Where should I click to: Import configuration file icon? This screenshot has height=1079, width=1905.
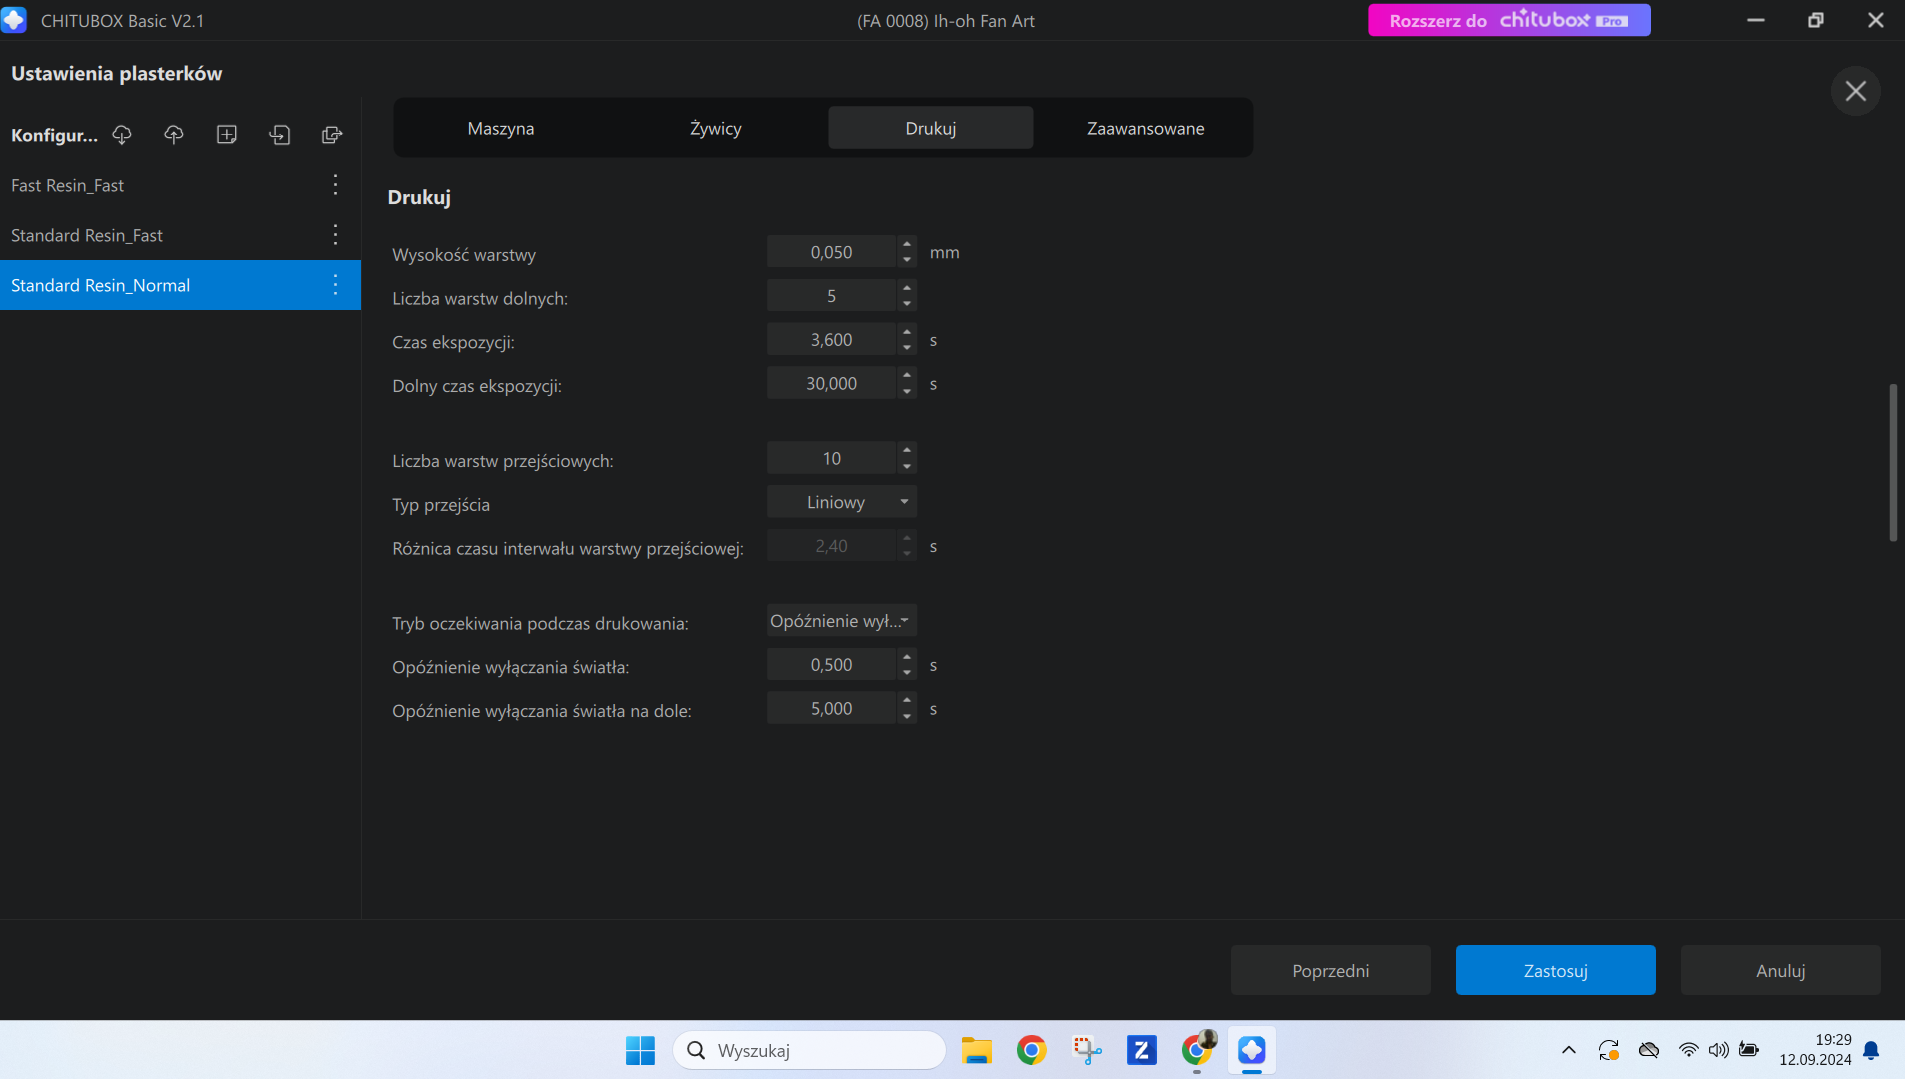tap(280, 135)
